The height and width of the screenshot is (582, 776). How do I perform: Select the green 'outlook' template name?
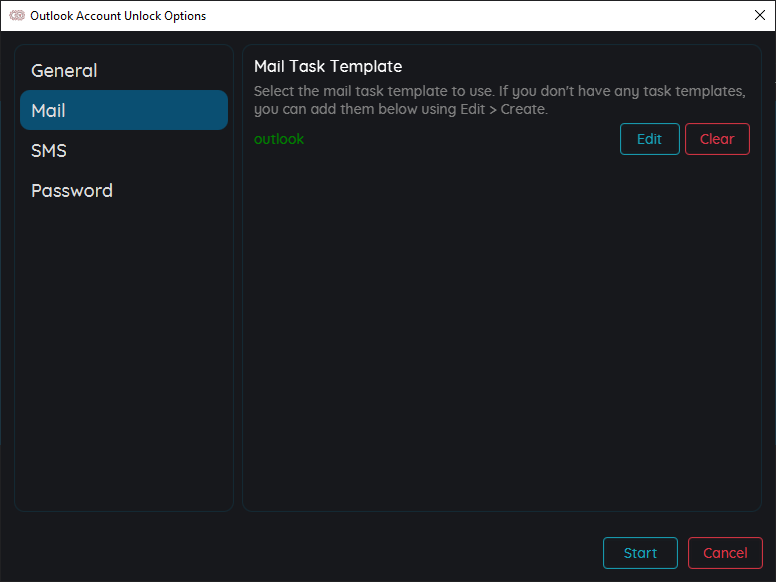pyautogui.click(x=279, y=139)
